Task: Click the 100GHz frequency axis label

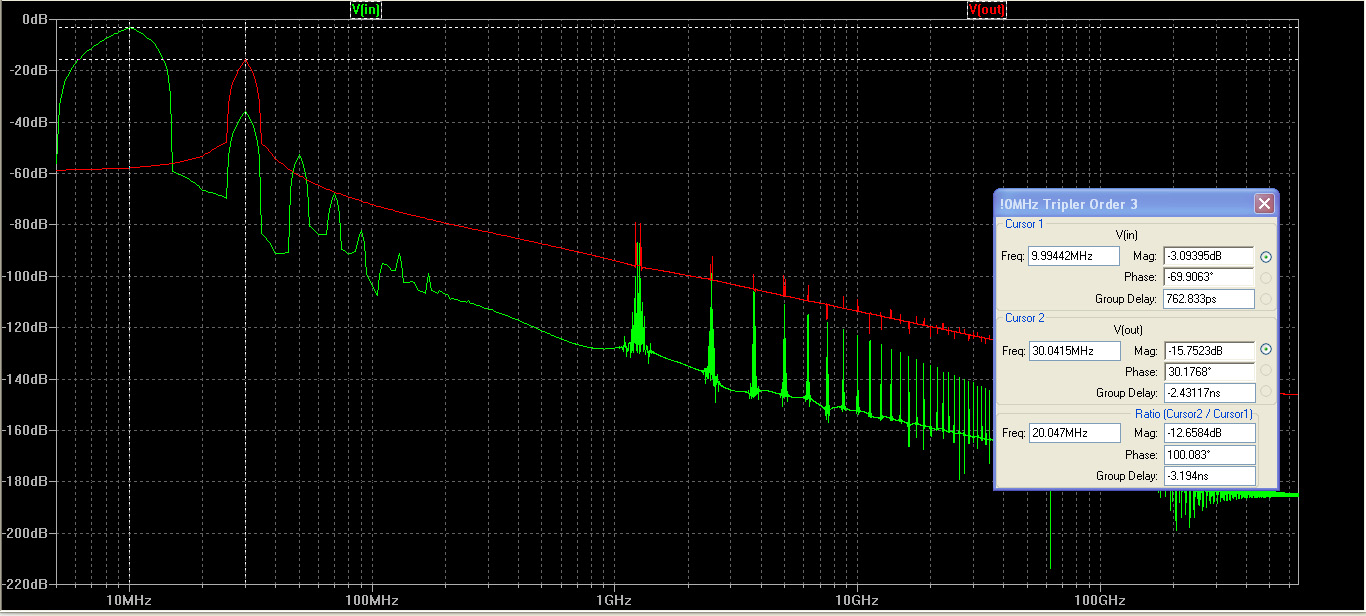Action: pos(1099,600)
